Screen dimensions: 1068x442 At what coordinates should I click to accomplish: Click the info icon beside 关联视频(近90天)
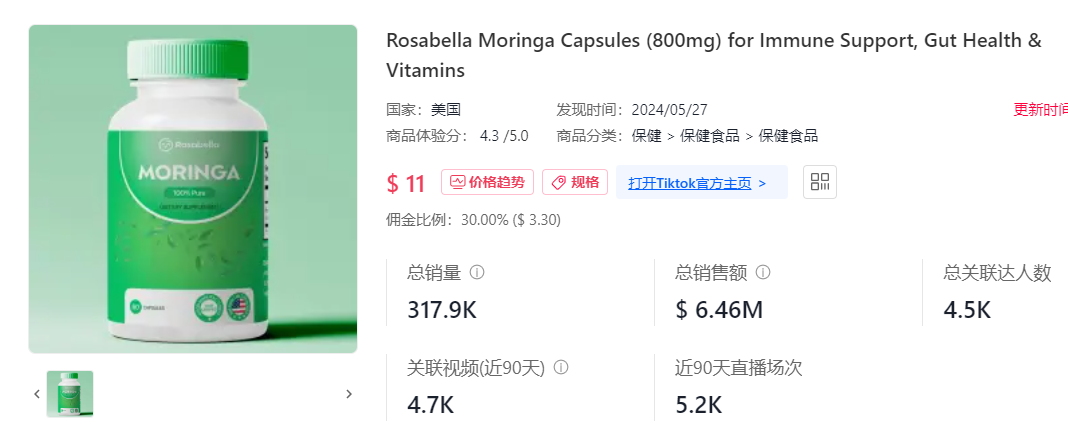pyautogui.click(x=561, y=367)
